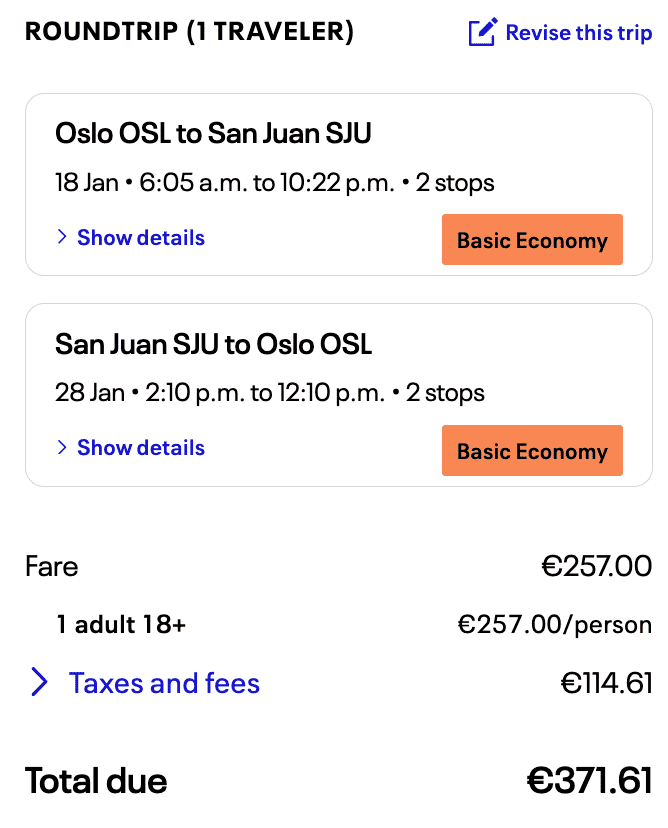Click the ROUNDTRIP (1 TRAVELER) heading
This screenshot has width=668, height=828.
coord(189,32)
